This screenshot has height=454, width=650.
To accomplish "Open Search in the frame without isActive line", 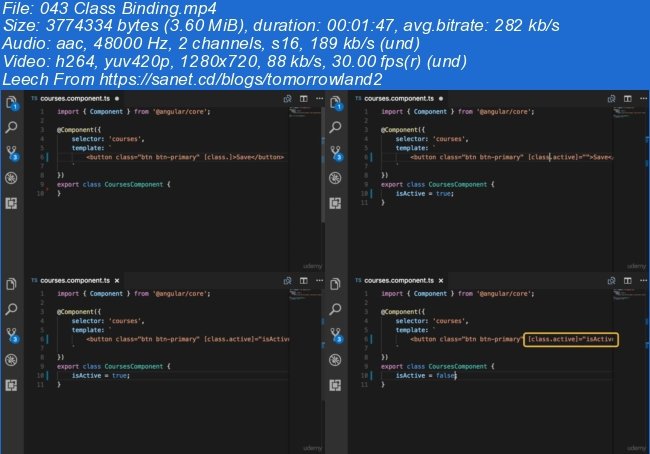I will tap(12, 127).
